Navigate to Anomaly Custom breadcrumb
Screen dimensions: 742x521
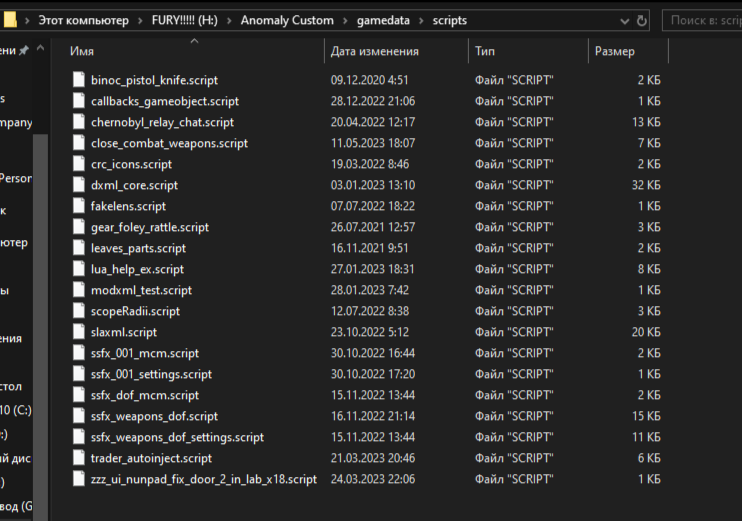(287, 20)
